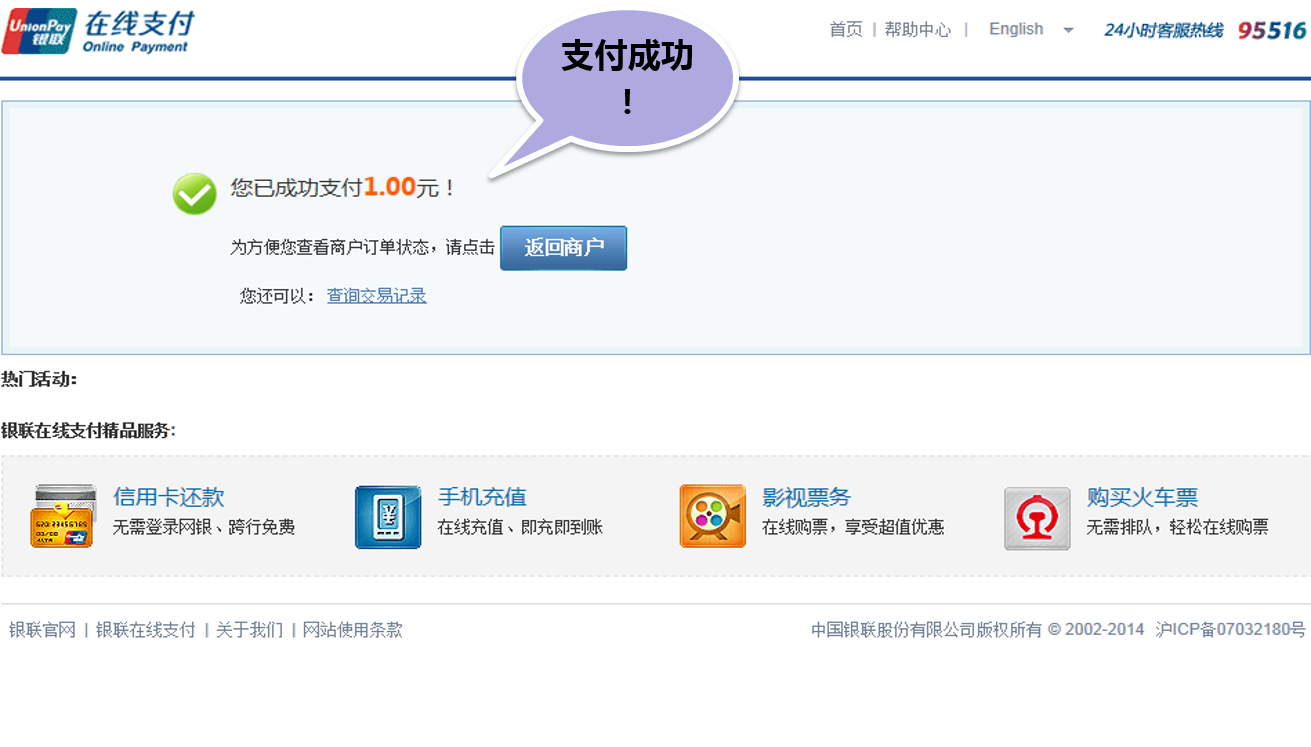Open the 手机充值 service link
Image resolution: width=1311 pixels, height=747 pixels.
point(482,497)
